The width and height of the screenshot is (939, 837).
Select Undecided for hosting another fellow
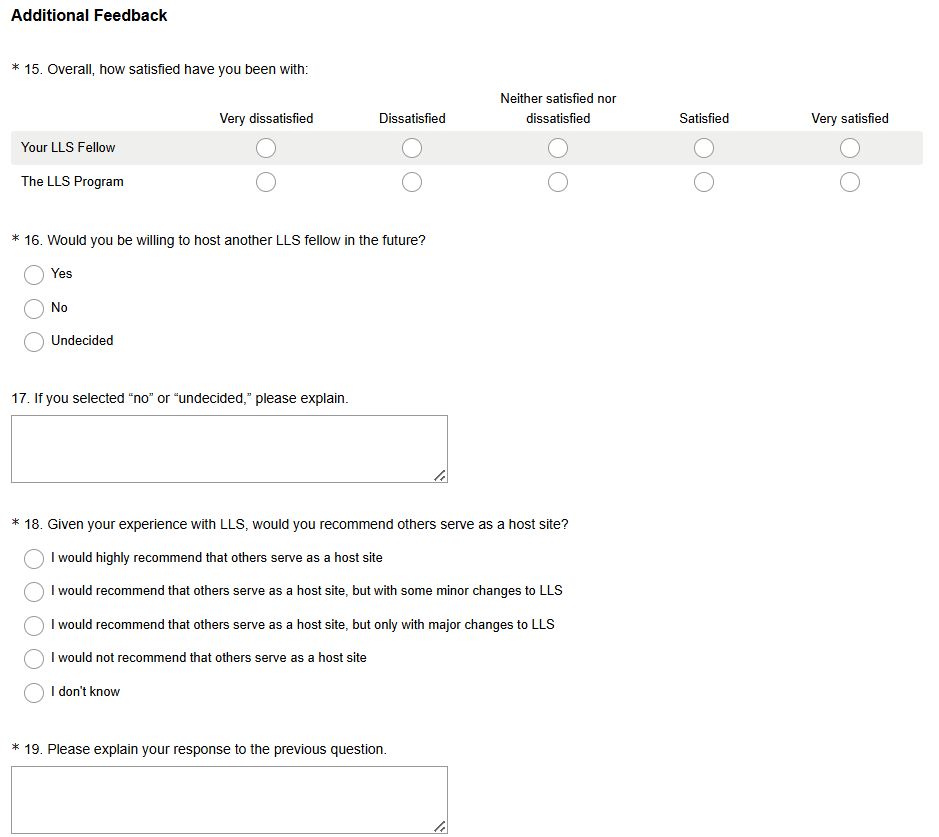[34, 341]
